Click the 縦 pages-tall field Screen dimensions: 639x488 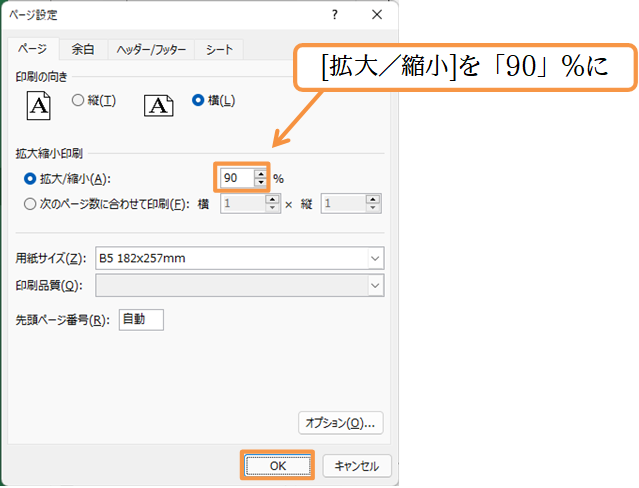[344, 203]
